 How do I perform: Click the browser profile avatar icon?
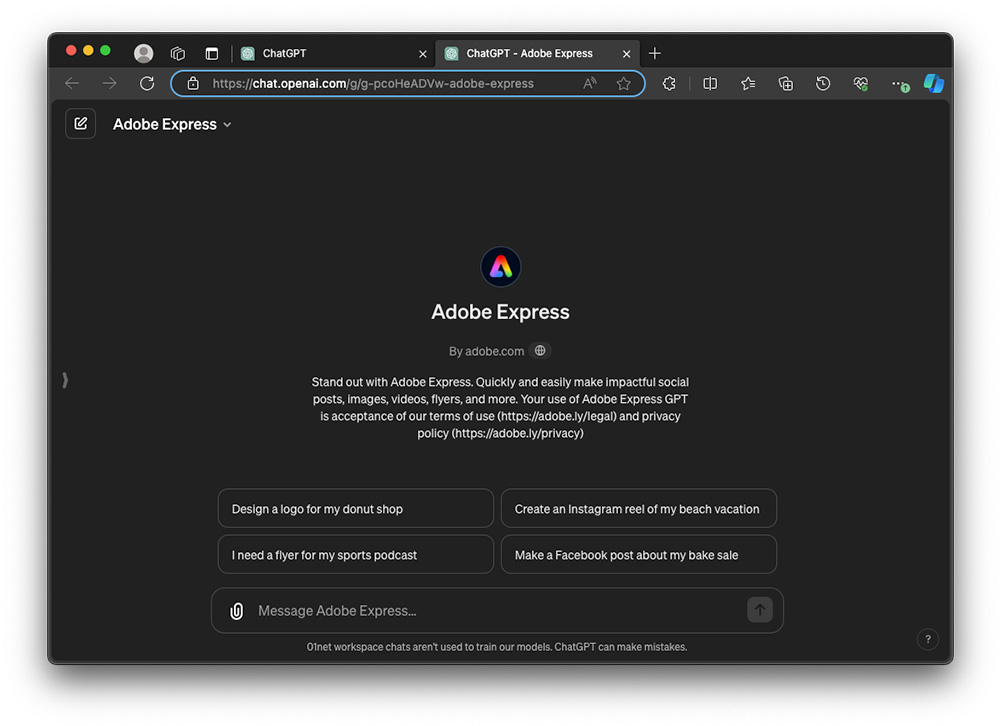pos(143,54)
